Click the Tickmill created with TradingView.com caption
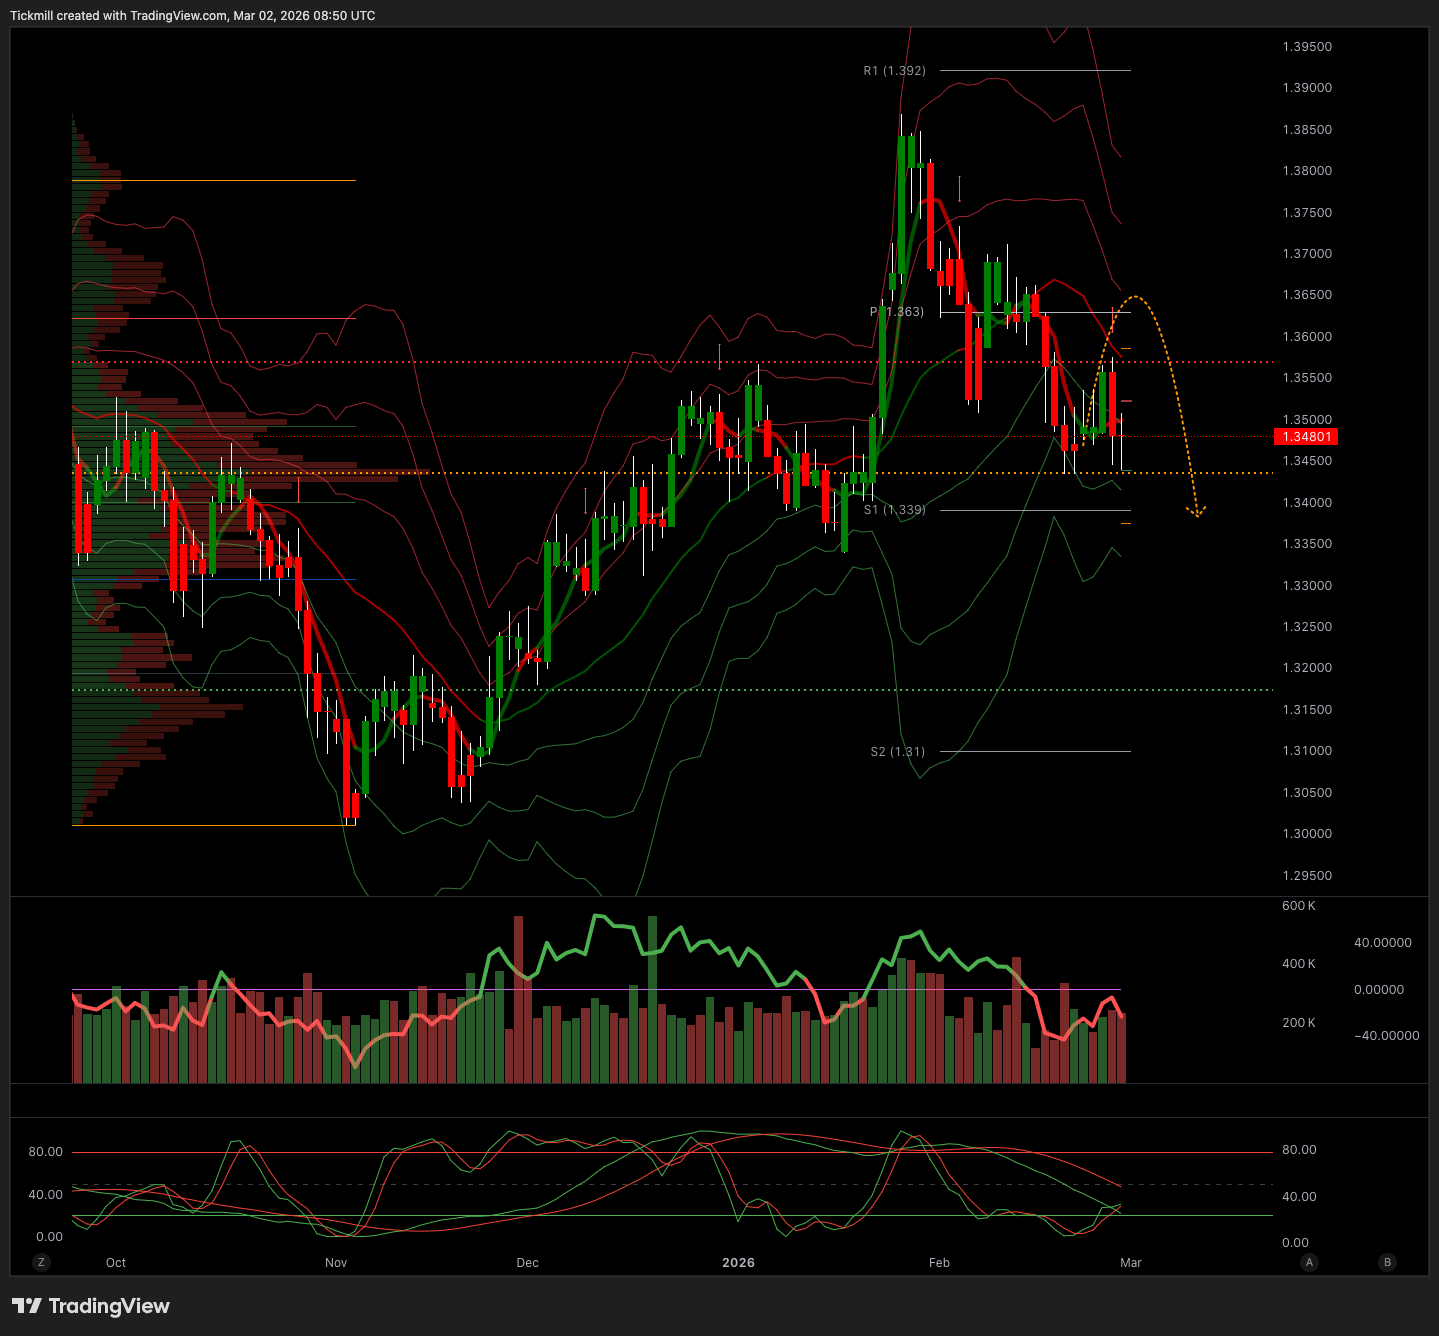This screenshot has width=1439, height=1336. [x=193, y=16]
